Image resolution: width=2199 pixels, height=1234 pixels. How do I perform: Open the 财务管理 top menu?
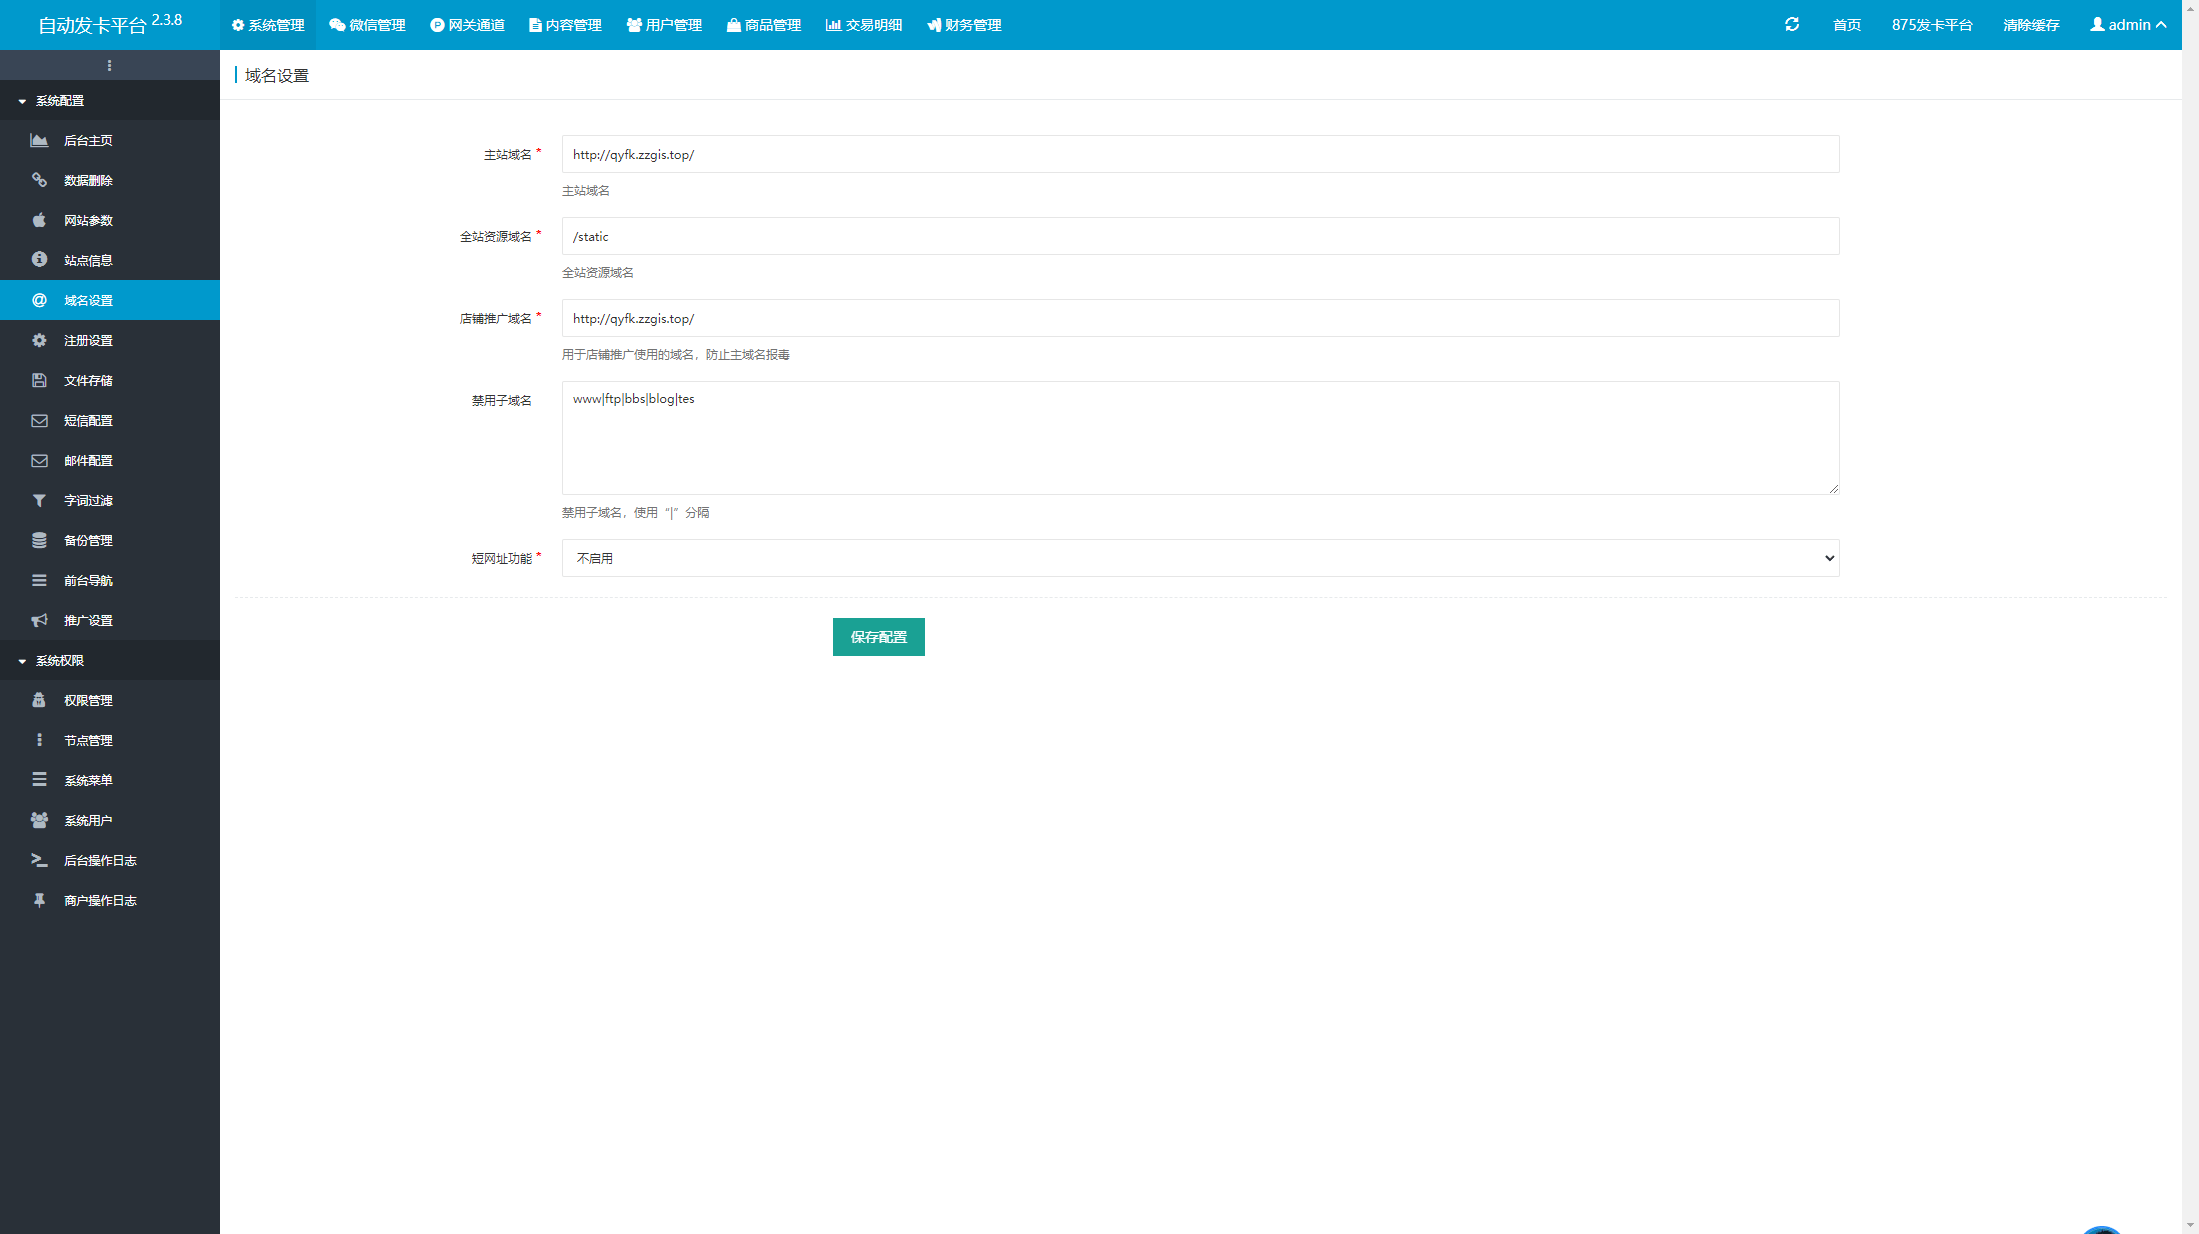click(964, 24)
